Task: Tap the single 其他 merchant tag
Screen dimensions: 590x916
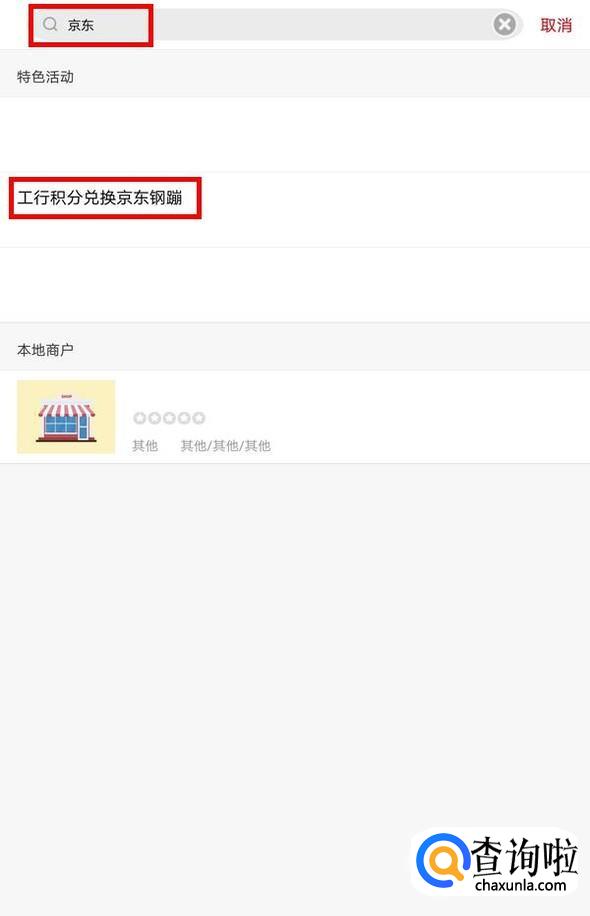Action: [x=145, y=446]
